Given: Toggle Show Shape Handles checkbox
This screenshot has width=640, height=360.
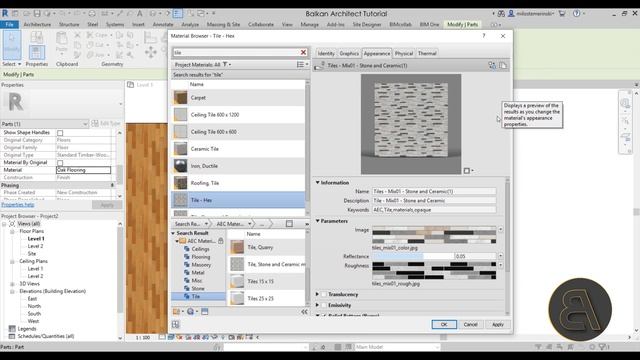Looking at the screenshot, I should pyautogui.click(x=60, y=133).
